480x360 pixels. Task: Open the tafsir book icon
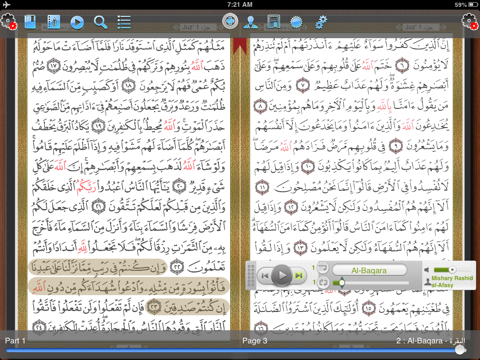coord(53,22)
